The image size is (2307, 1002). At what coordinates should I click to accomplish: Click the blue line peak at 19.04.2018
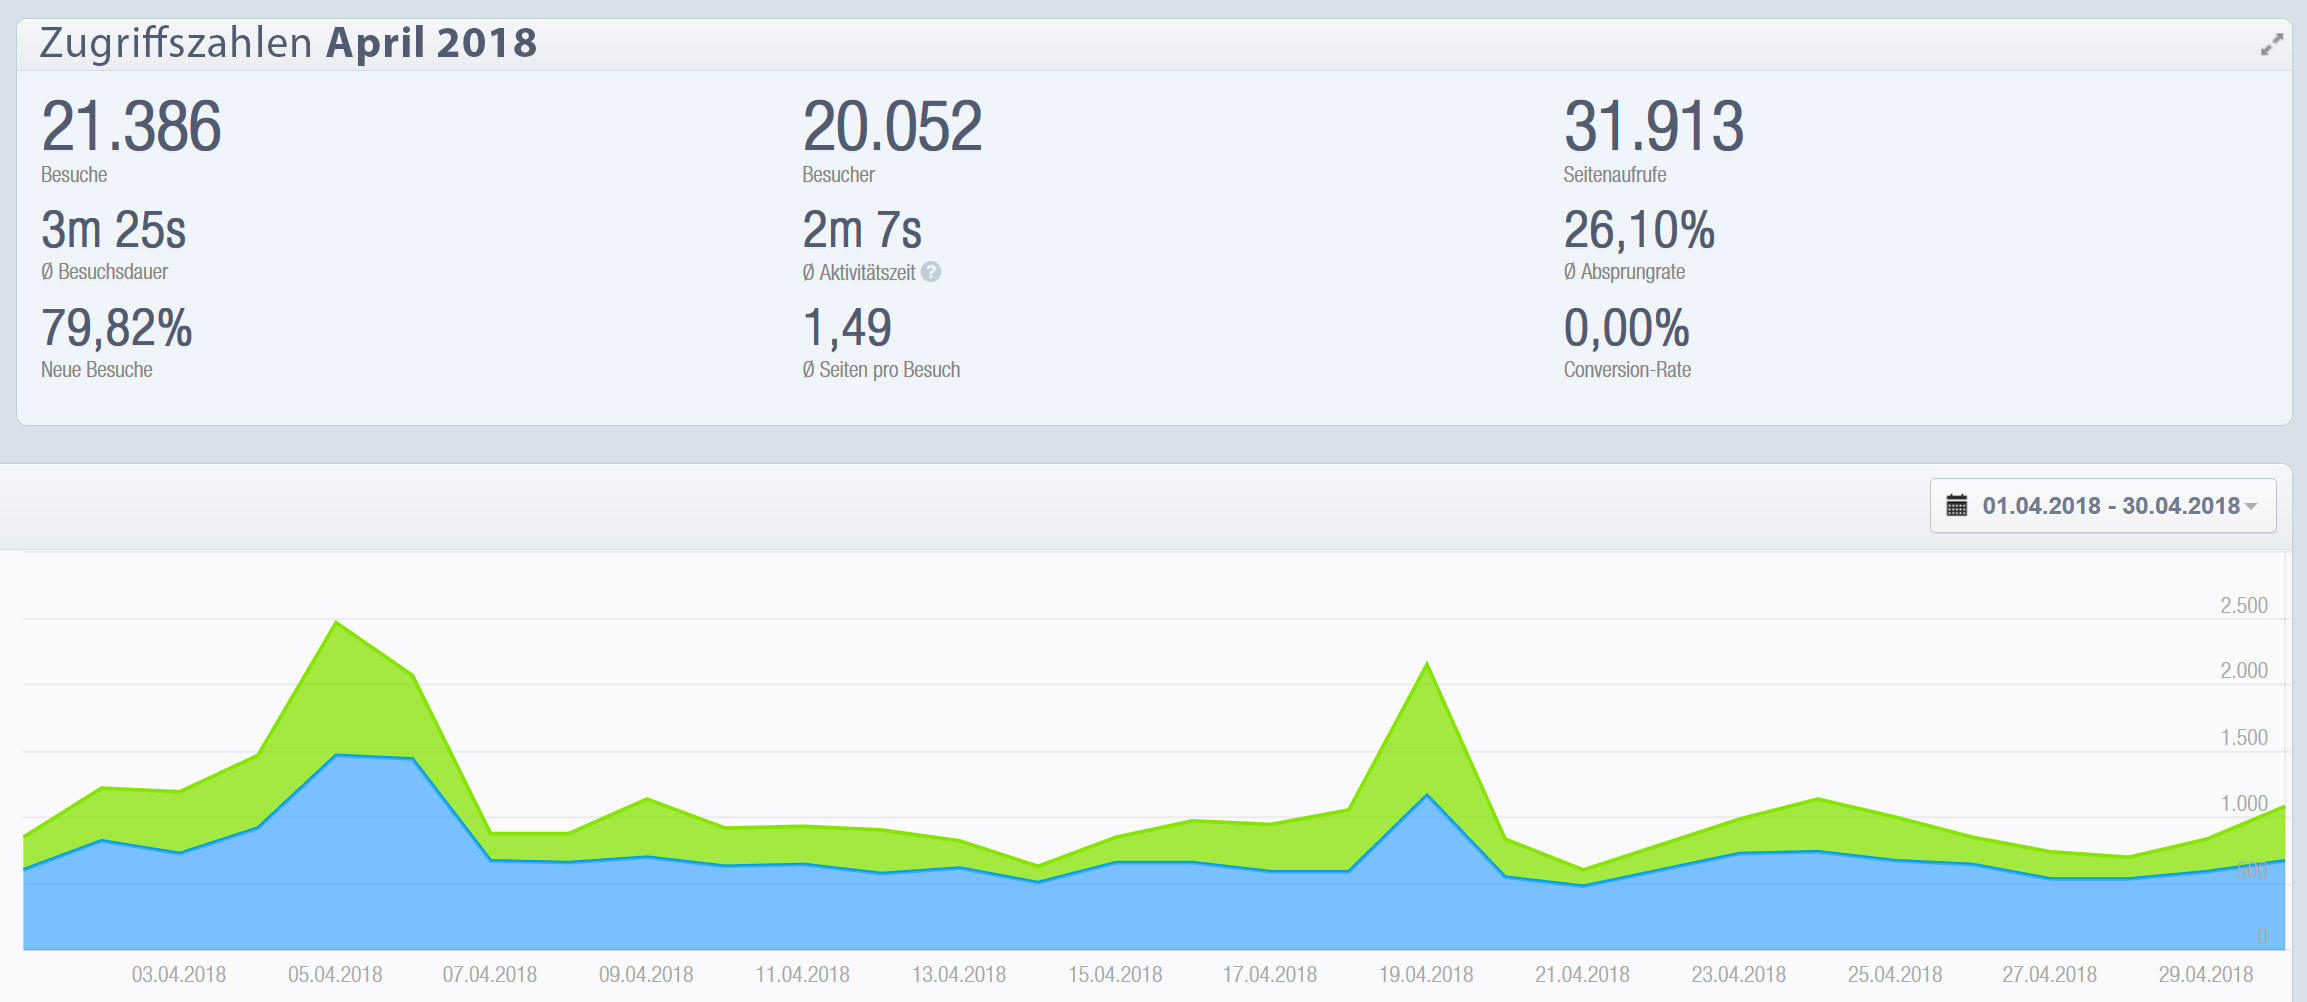coord(1427,795)
